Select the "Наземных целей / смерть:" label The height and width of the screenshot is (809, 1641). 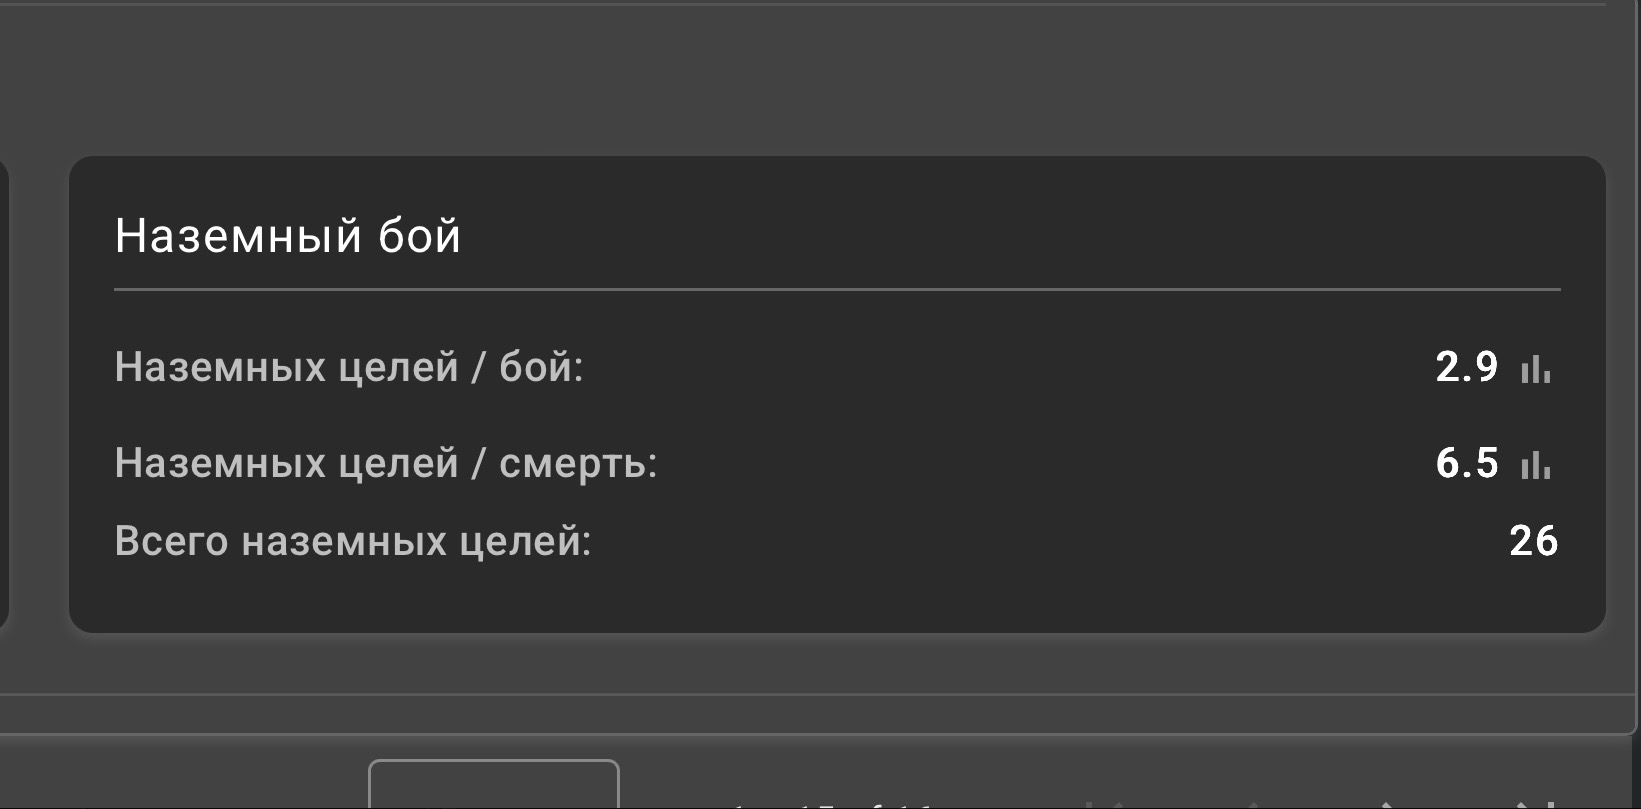386,464
